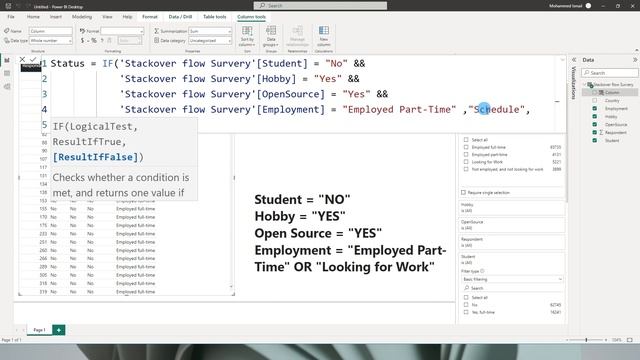This screenshot has width=640, height=360.
Task: Click the Data pane Search field
Action: click(x=610, y=73)
